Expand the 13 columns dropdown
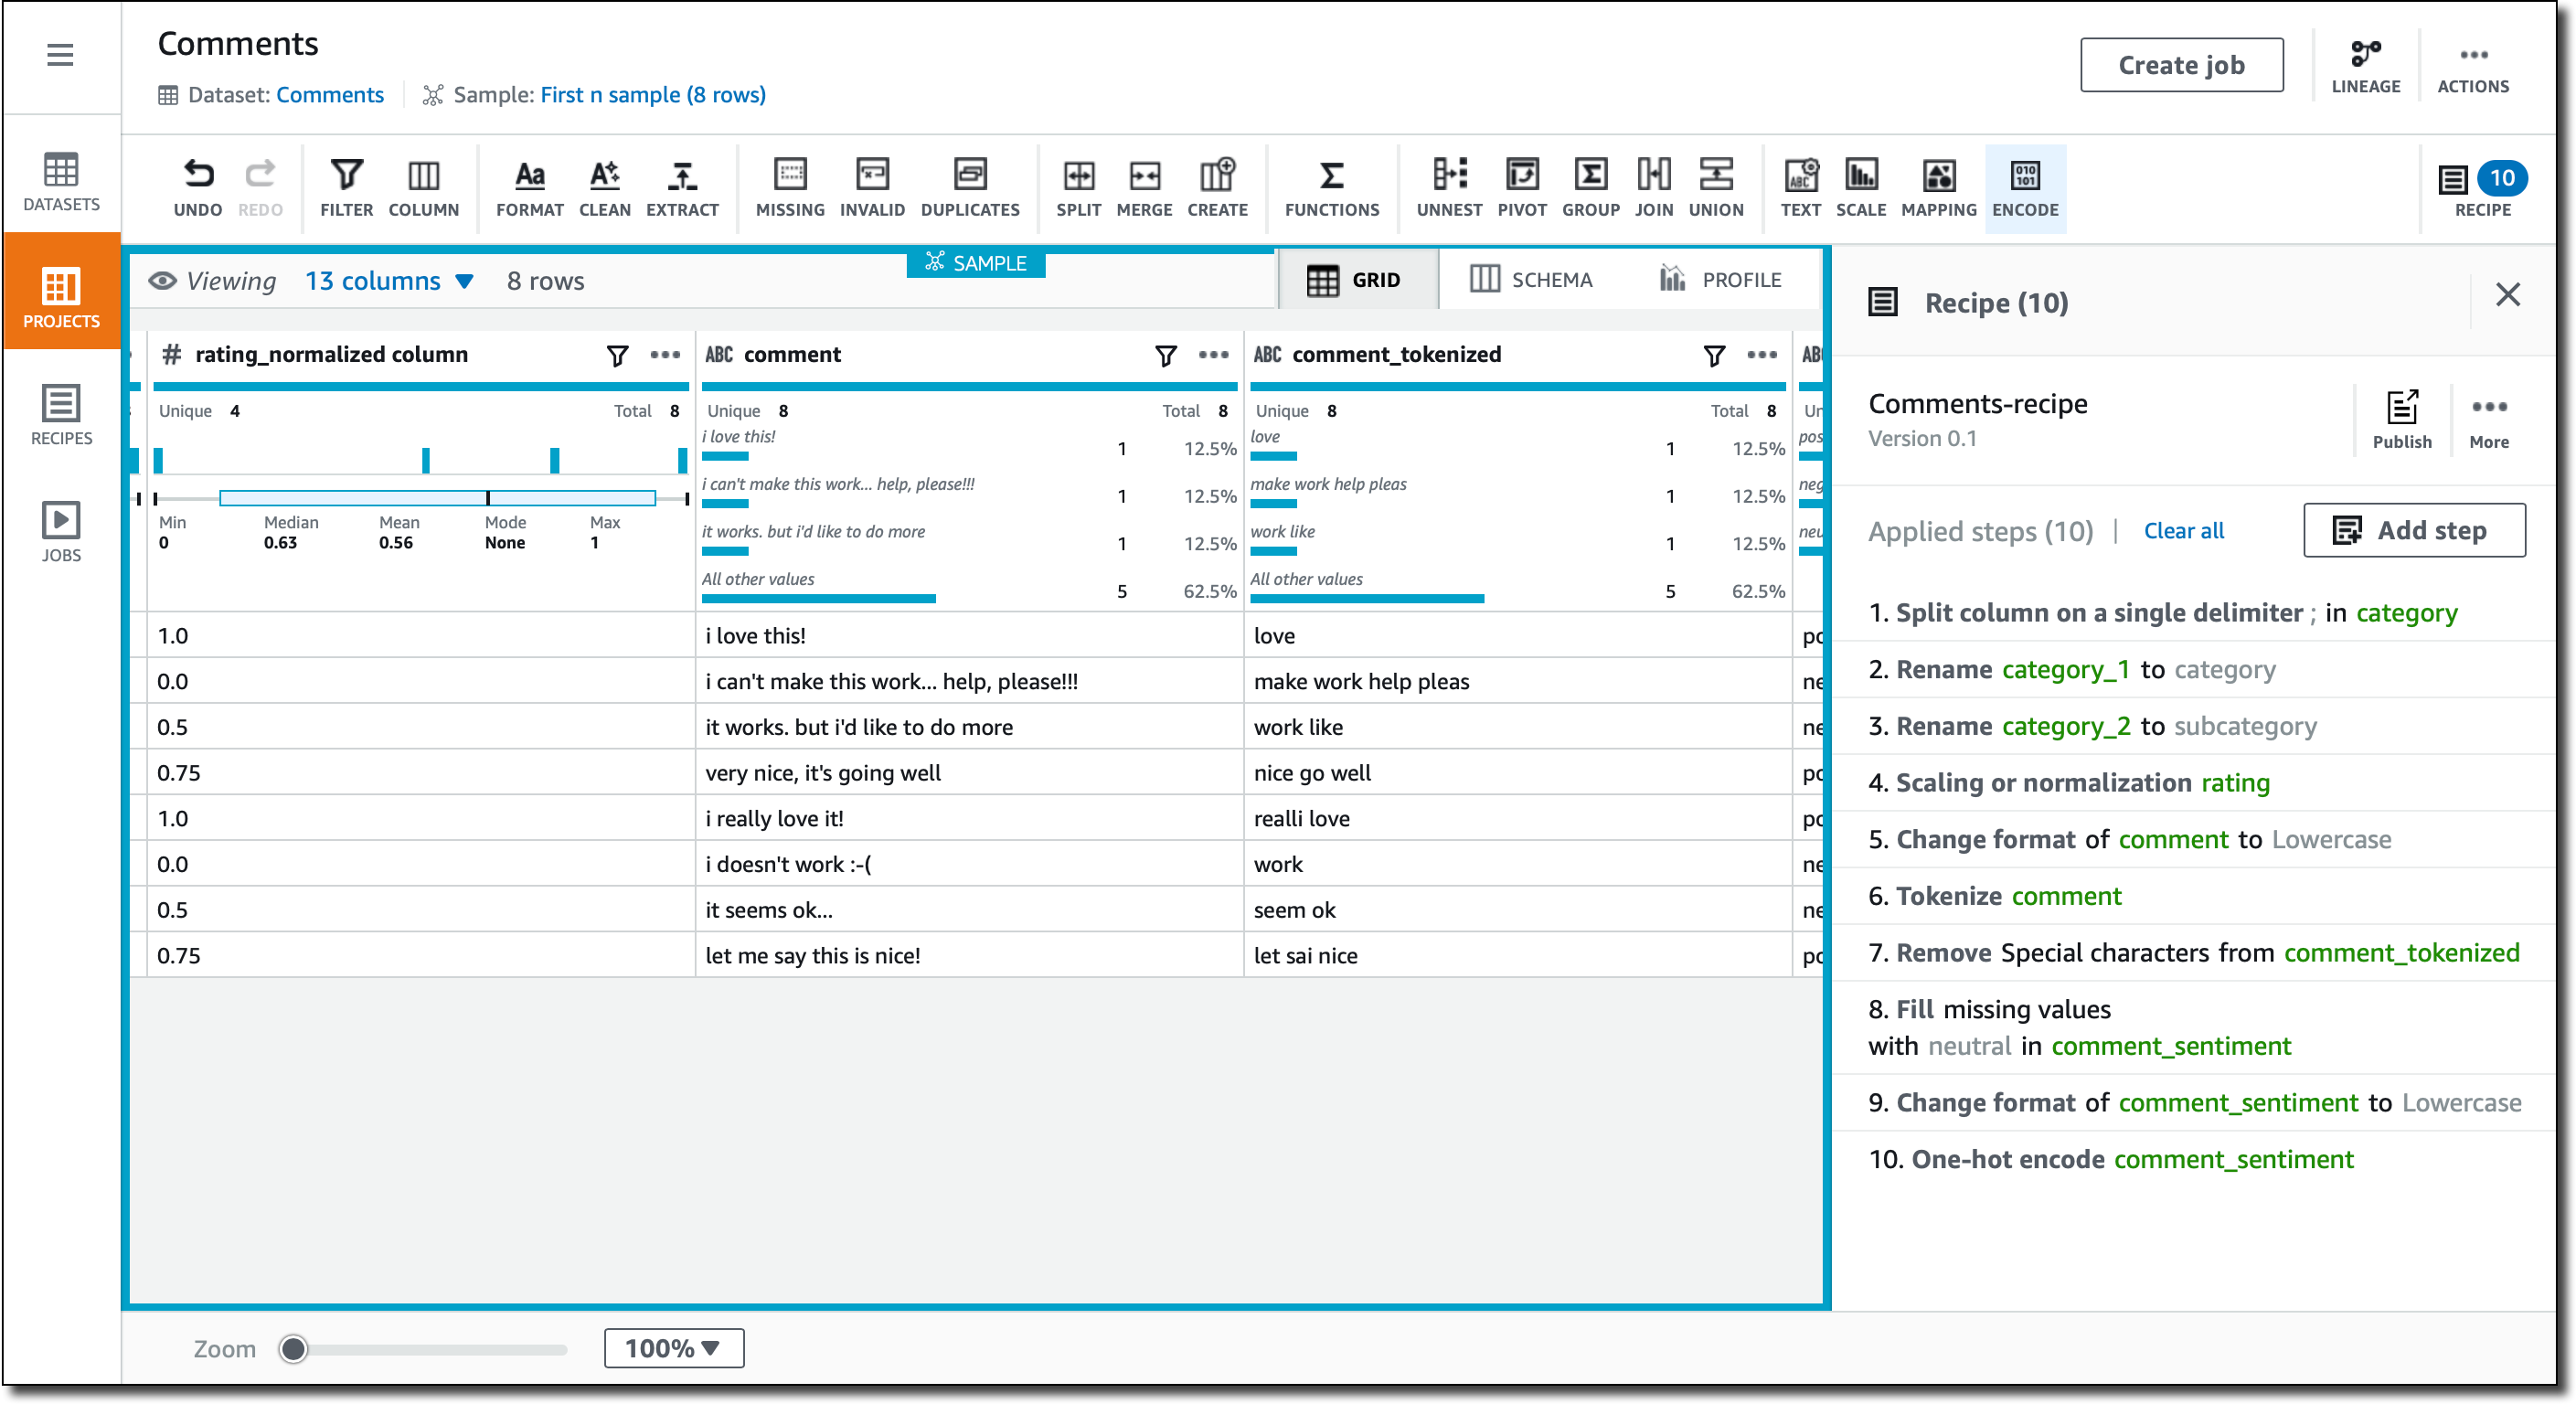The width and height of the screenshot is (2576, 1404). coord(389,281)
